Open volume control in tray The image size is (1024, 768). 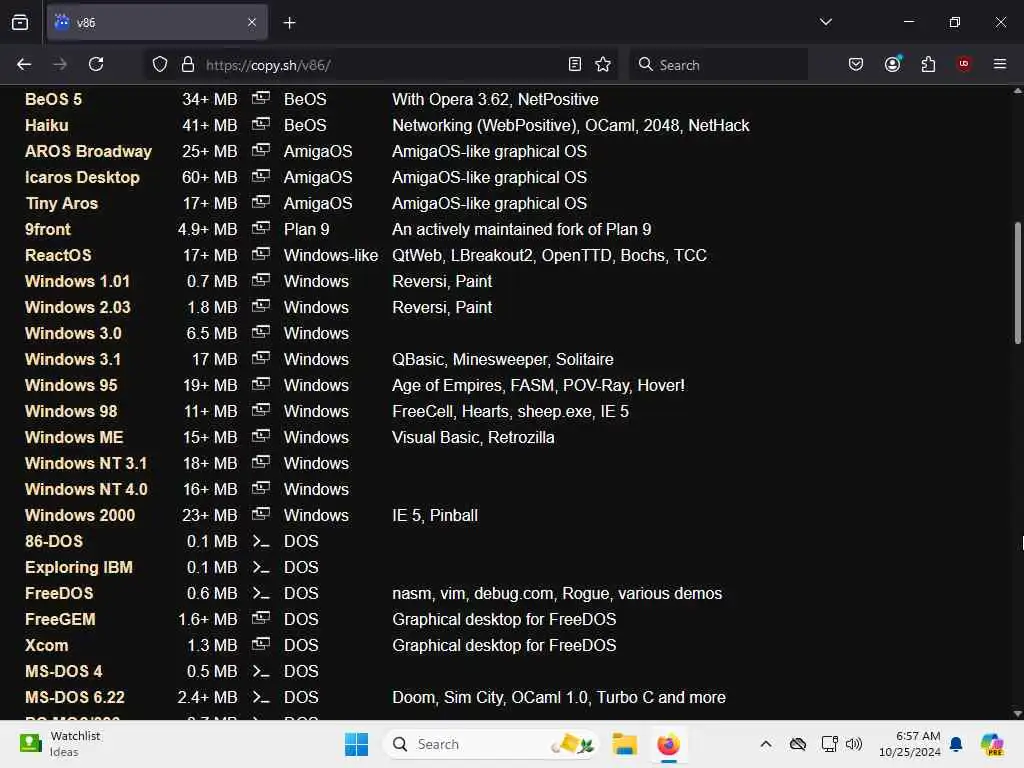click(854, 744)
